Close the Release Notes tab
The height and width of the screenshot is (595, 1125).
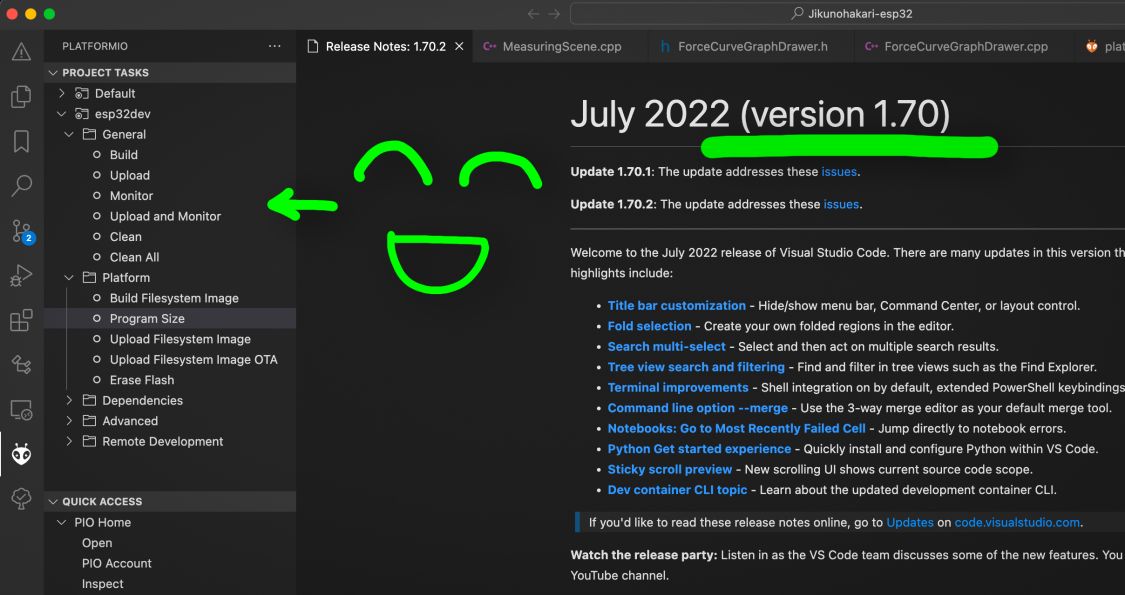coord(459,46)
